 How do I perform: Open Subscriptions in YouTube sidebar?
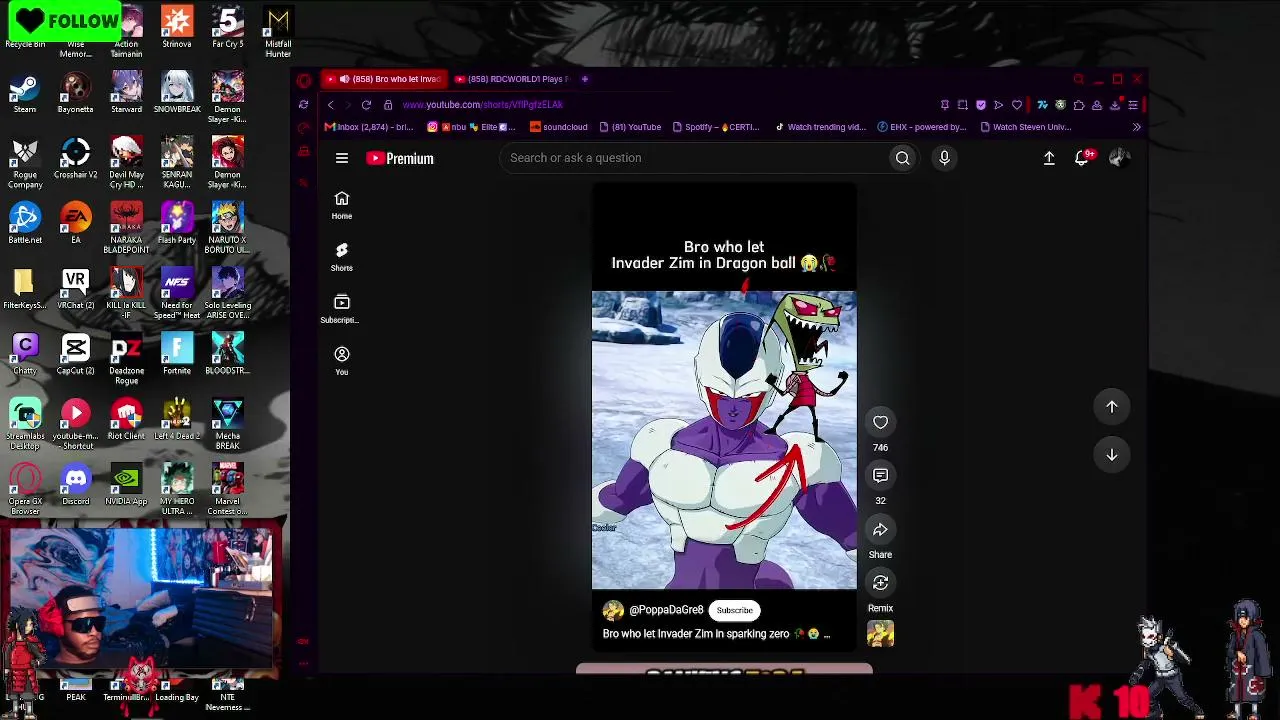pyautogui.click(x=342, y=309)
